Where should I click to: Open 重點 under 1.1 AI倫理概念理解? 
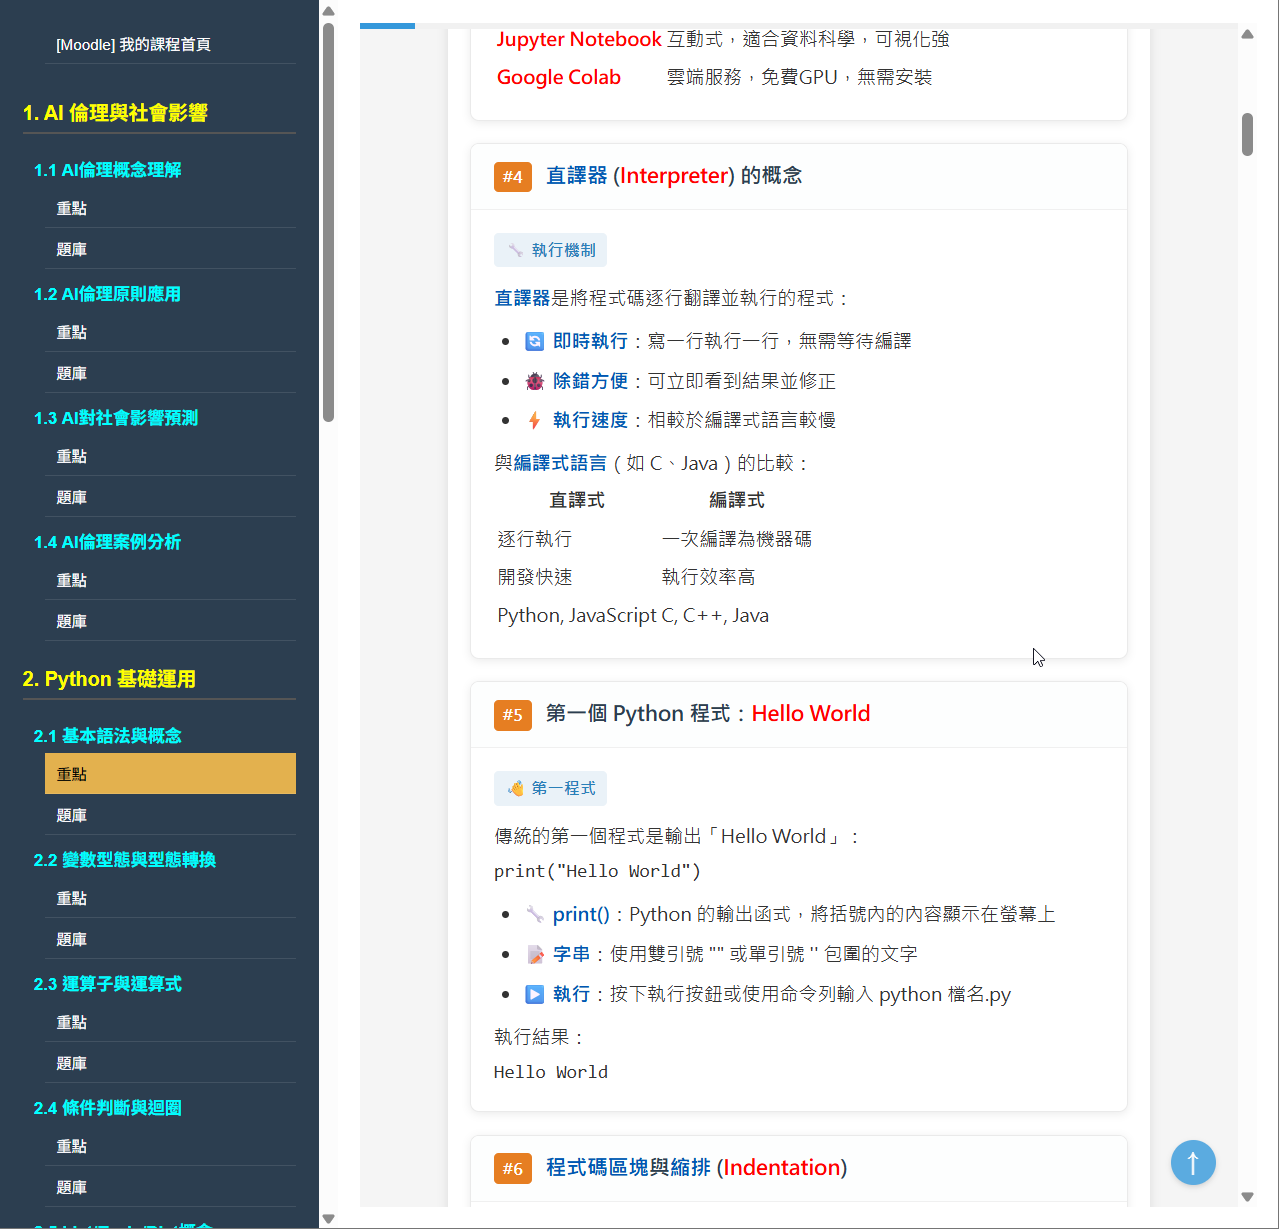170,208
